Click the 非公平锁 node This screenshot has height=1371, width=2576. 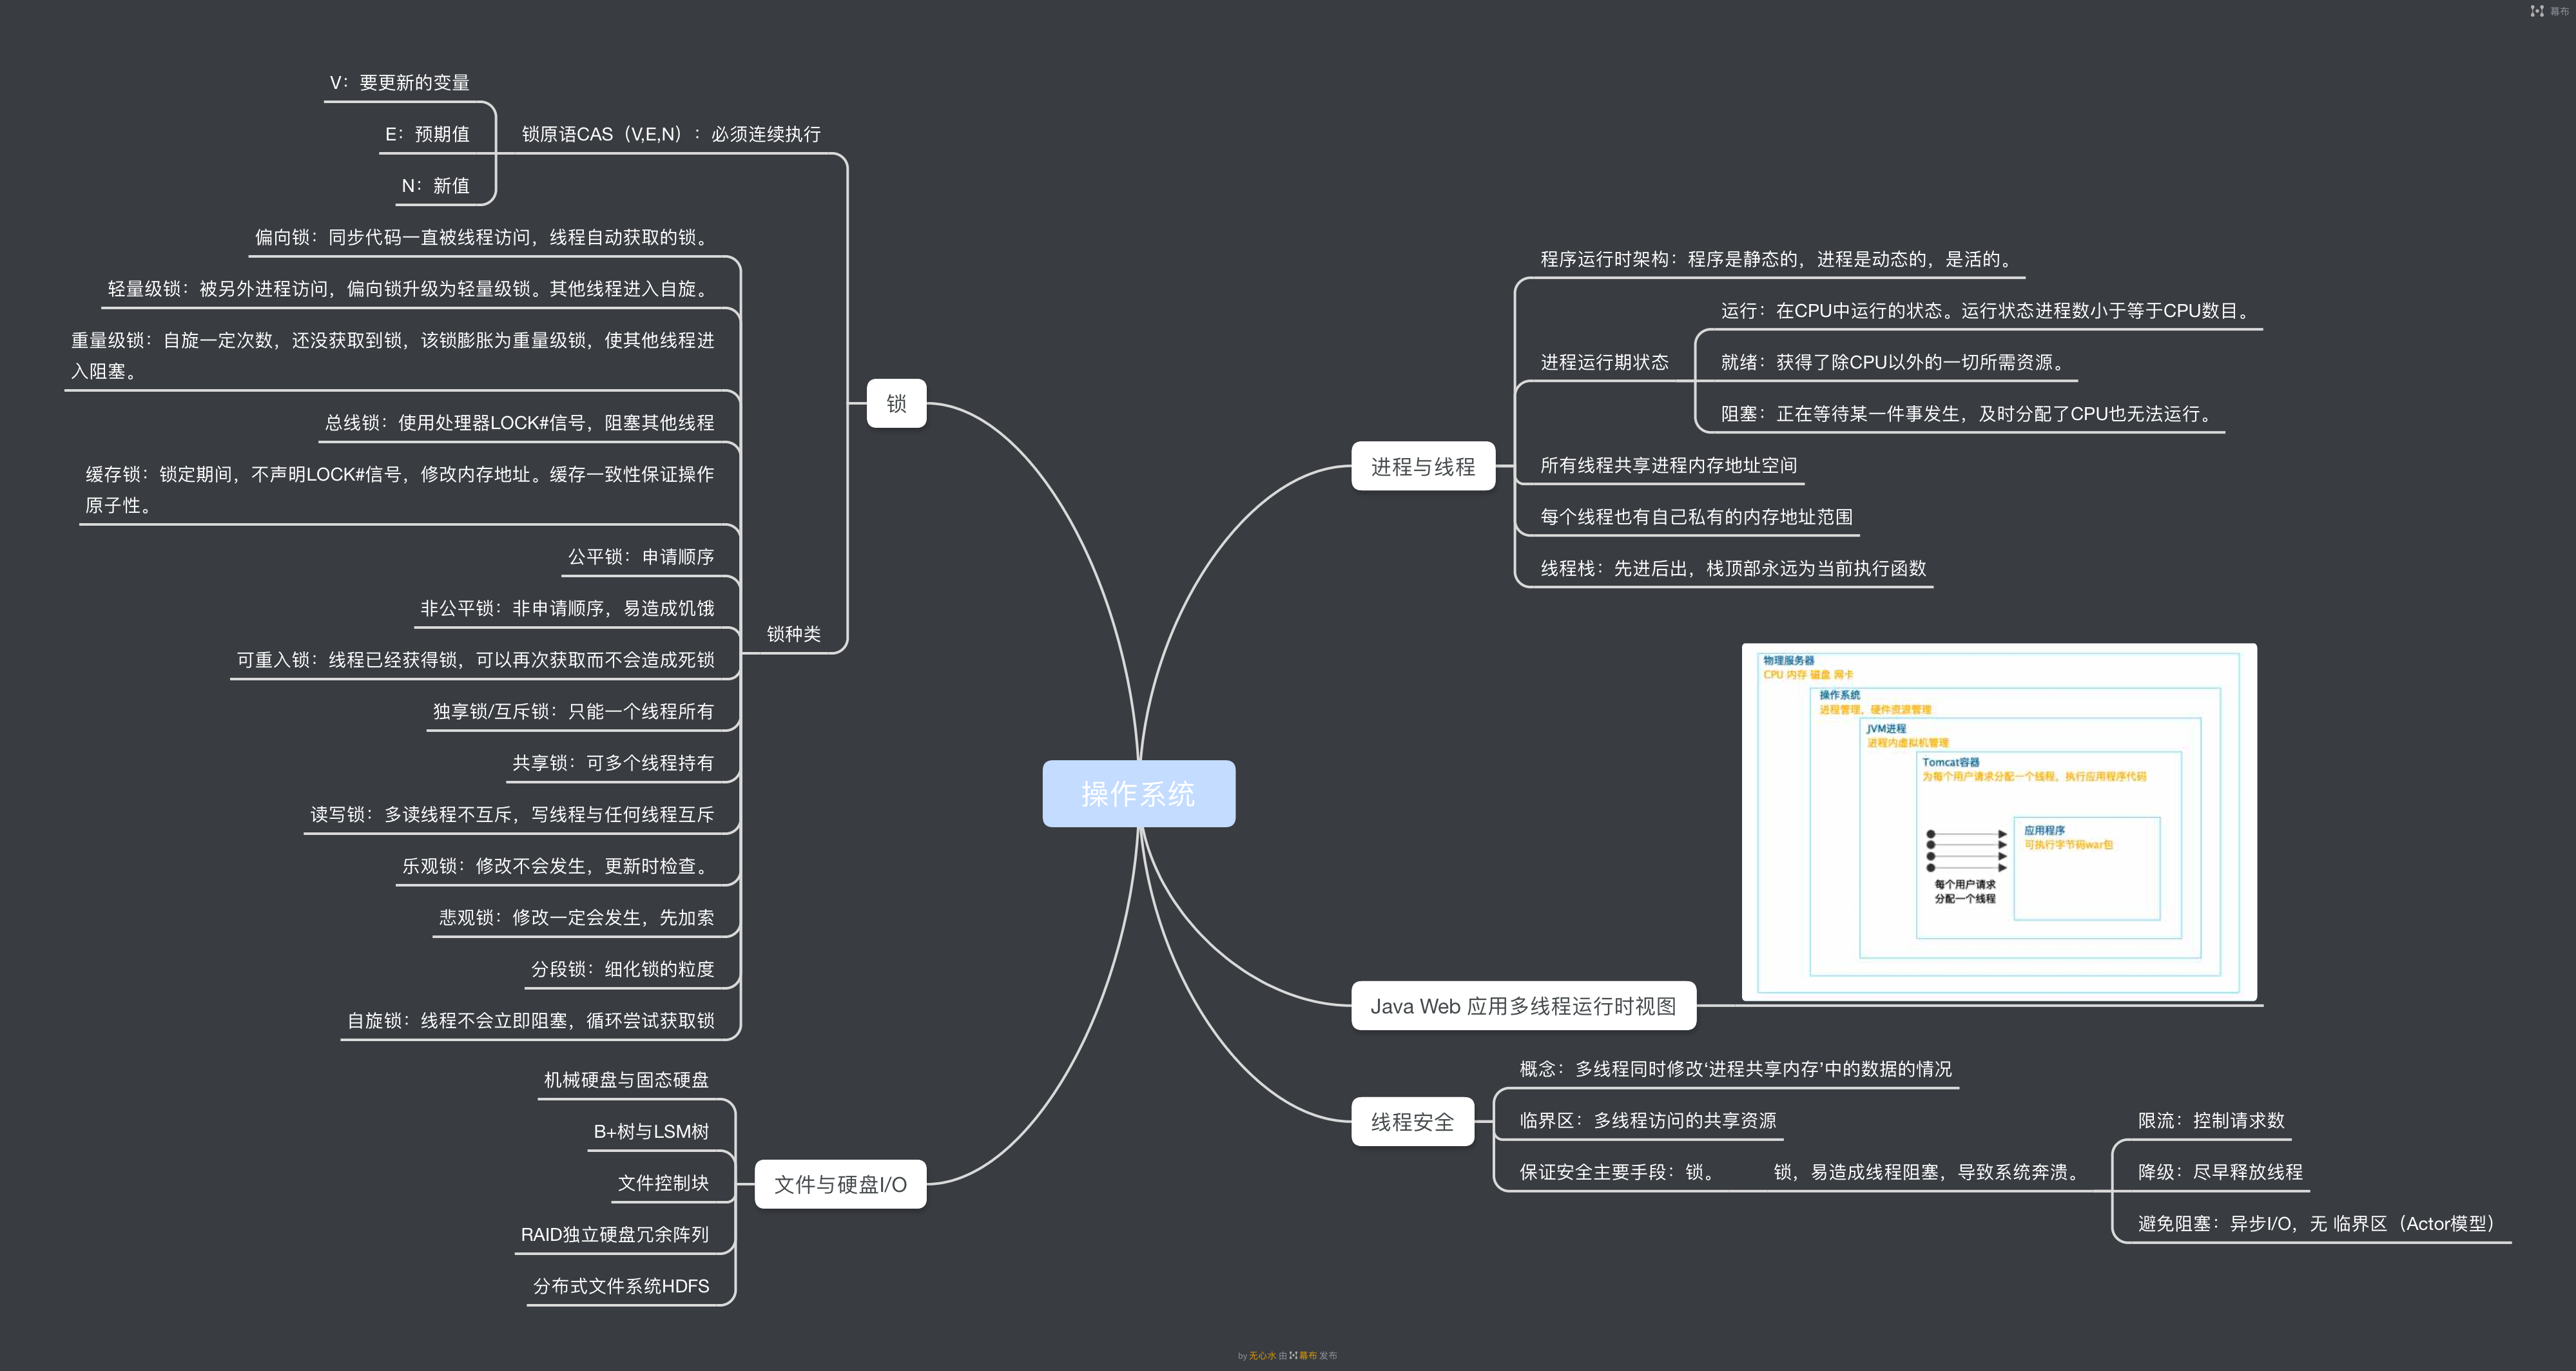[567, 609]
